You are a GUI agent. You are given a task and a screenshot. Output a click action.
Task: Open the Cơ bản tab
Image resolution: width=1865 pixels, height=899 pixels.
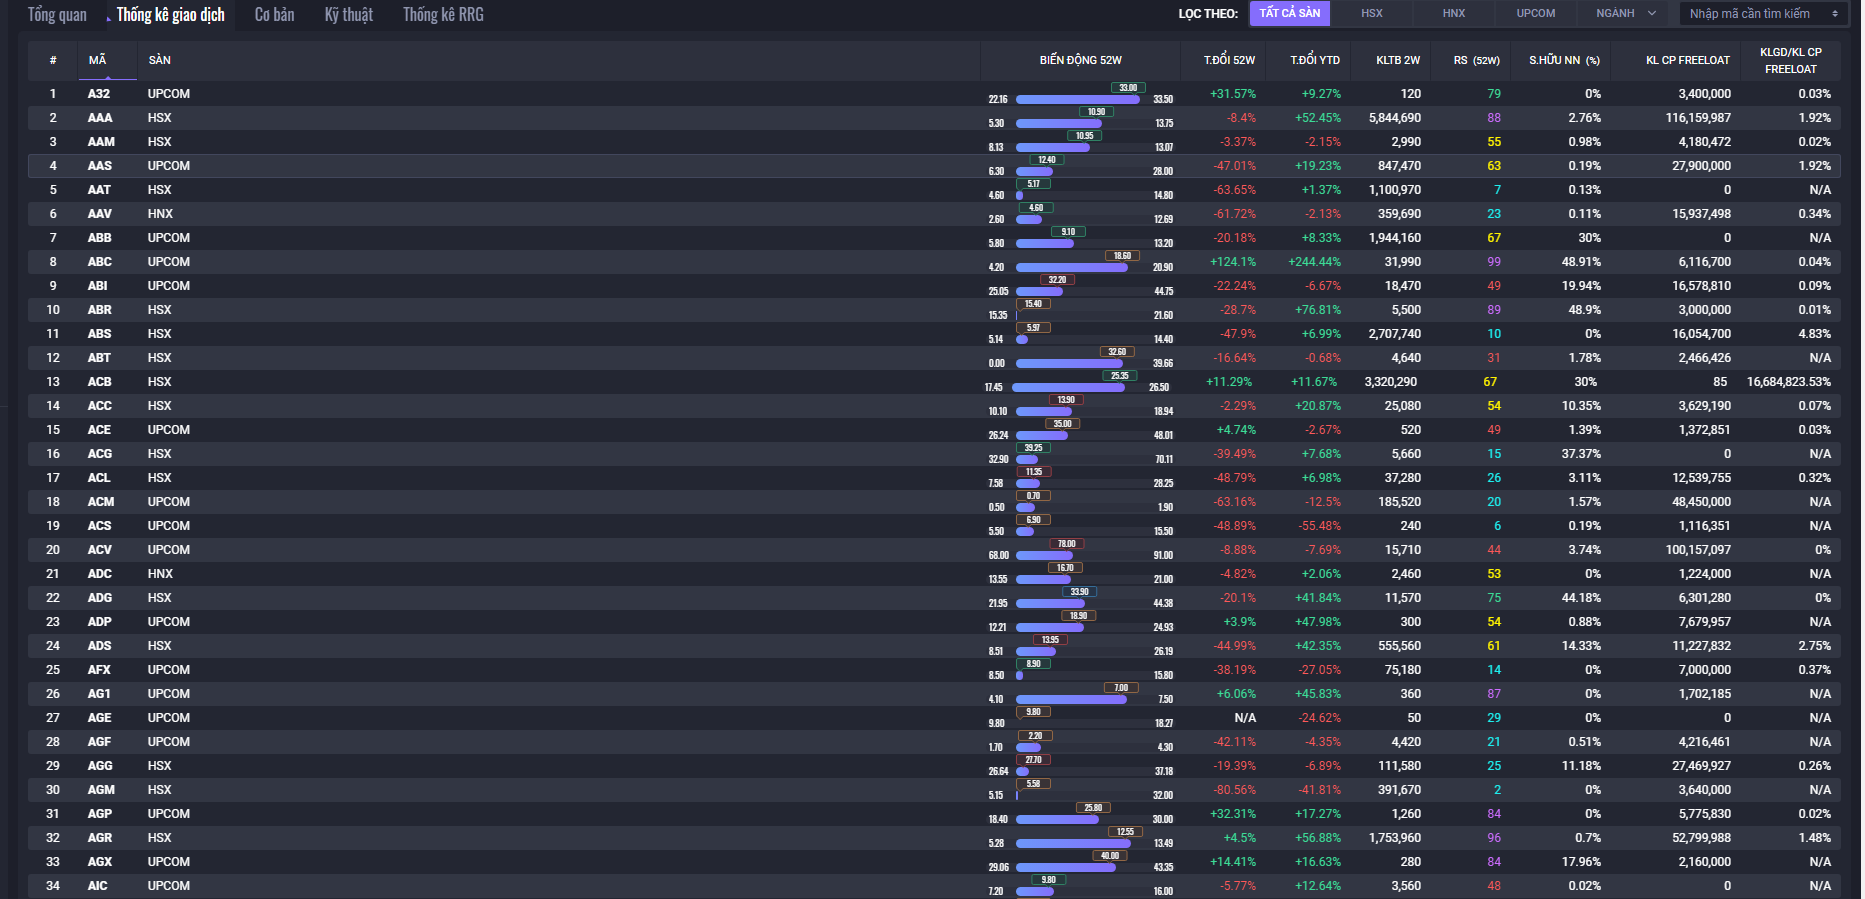pos(274,15)
